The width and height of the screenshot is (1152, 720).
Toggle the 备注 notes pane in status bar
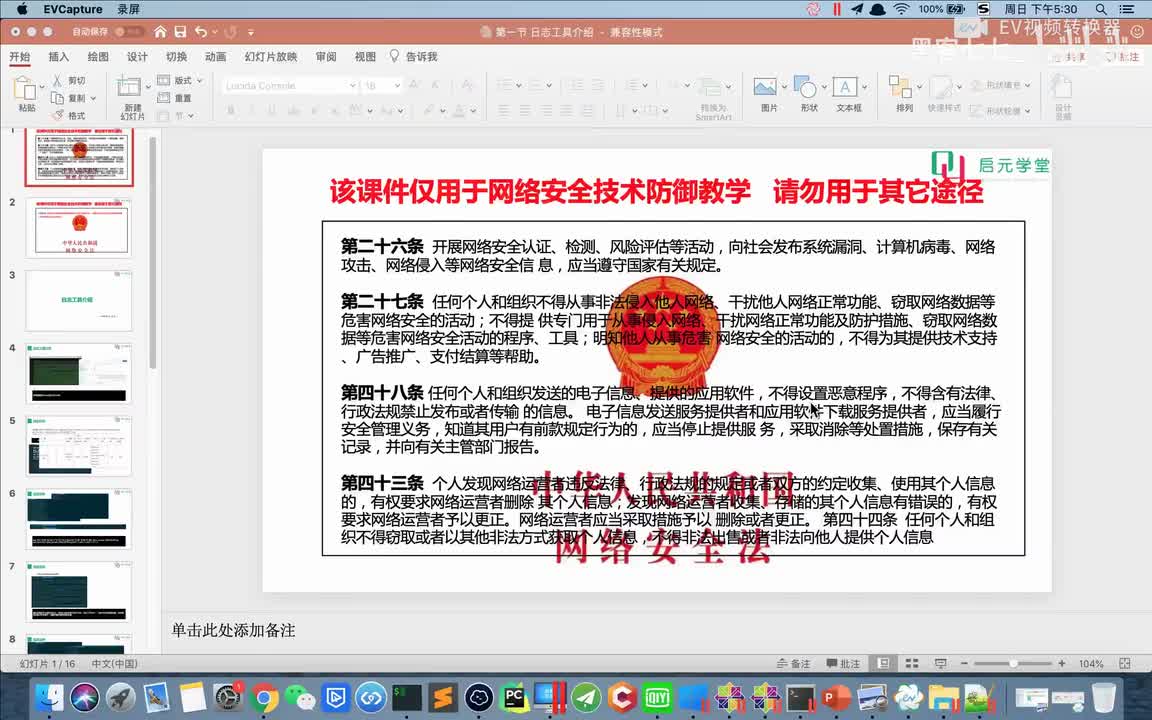coord(793,663)
